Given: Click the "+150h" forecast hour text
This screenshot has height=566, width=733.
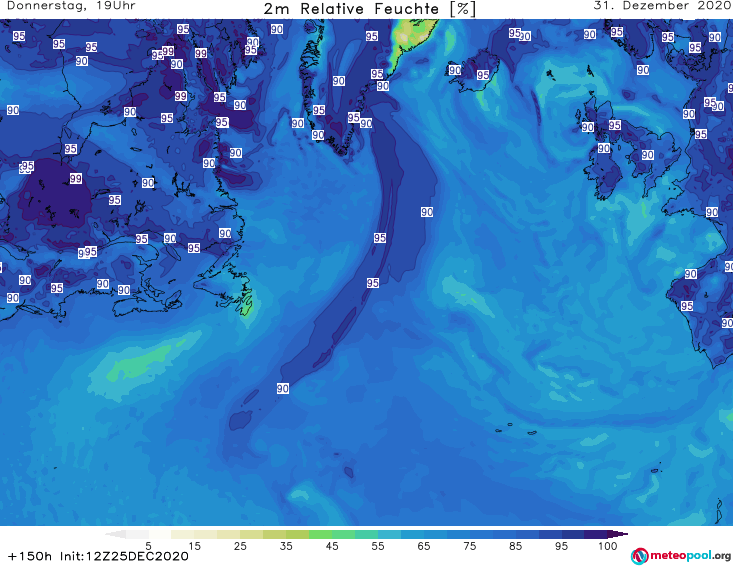Looking at the screenshot, I should 29,556.
